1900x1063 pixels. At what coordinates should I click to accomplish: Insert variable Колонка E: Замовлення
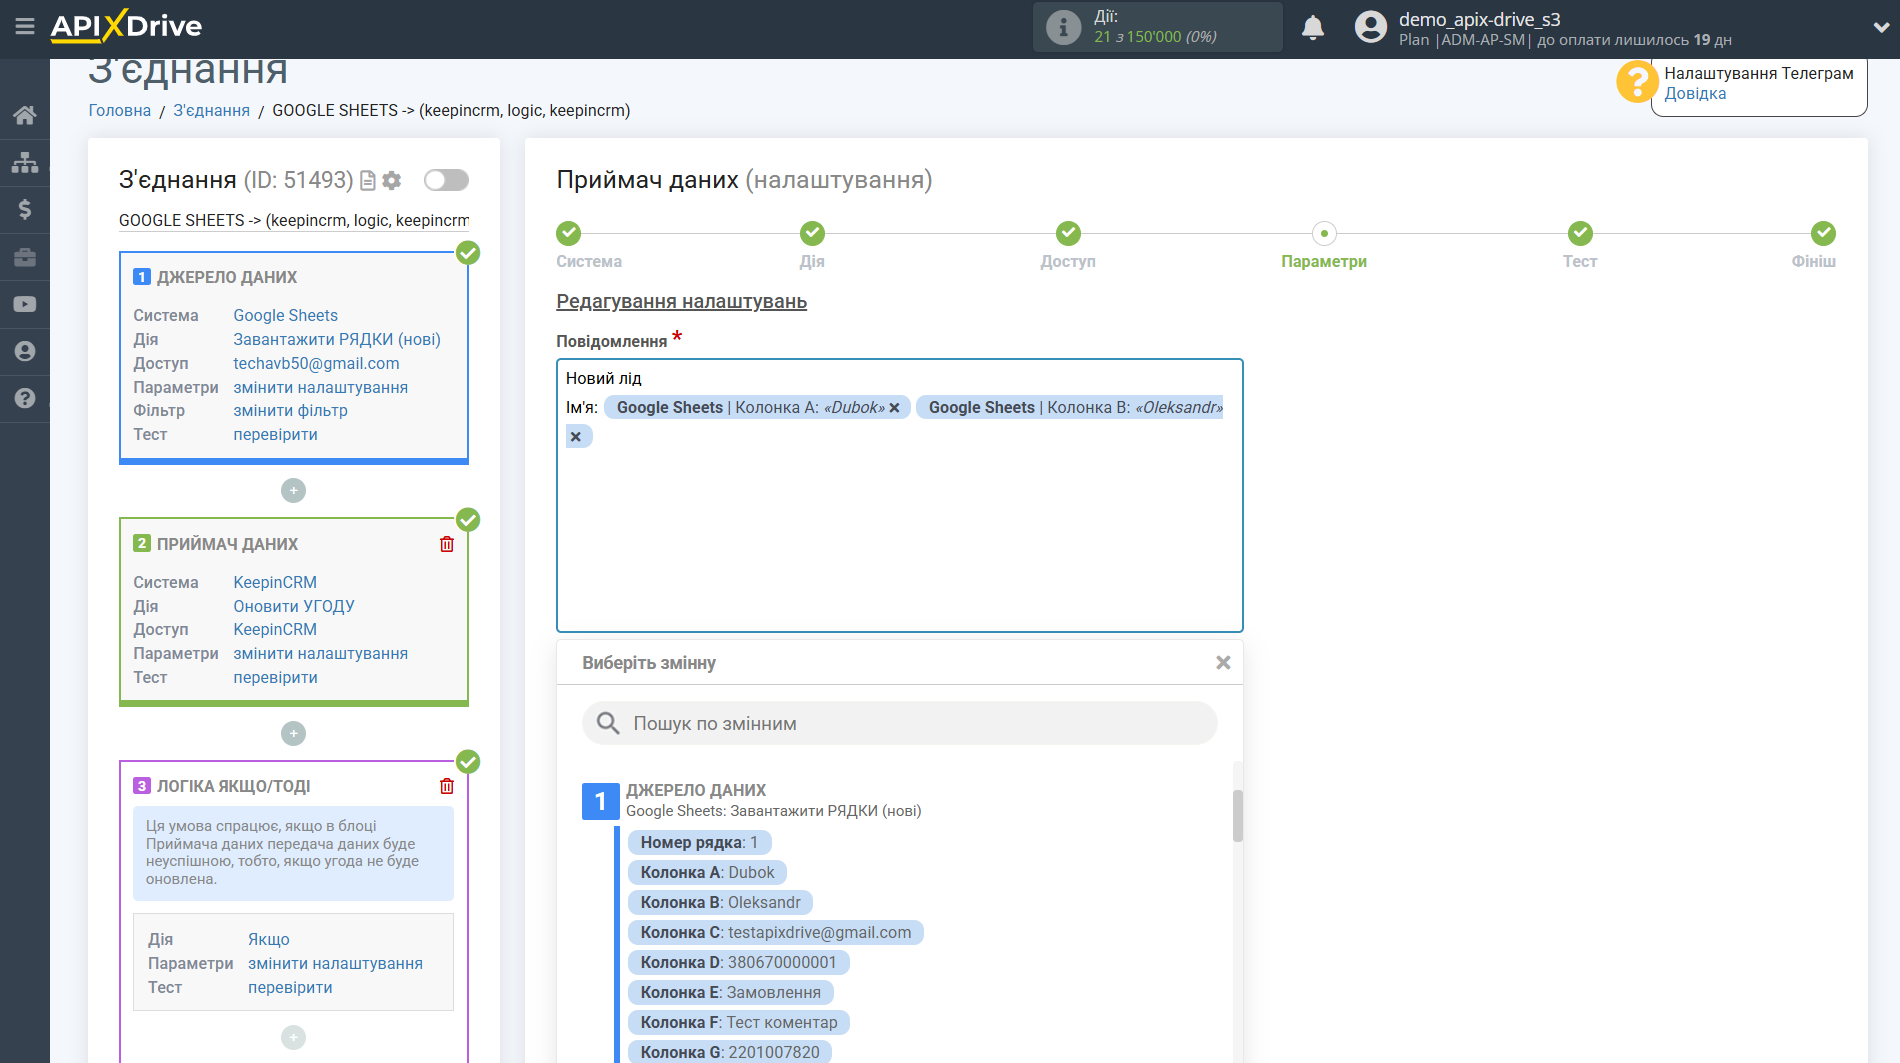pyautogui.click(x=731, y=992)
